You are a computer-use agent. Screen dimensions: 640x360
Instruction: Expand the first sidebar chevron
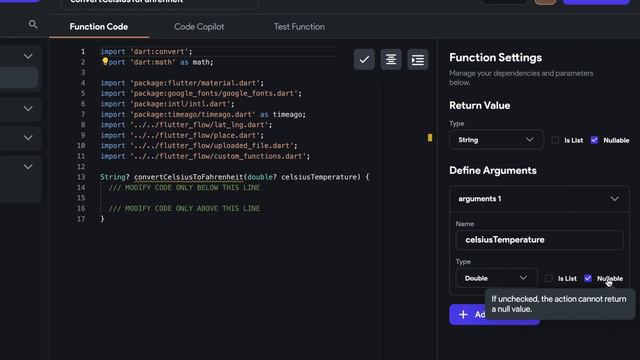point(28,56)
